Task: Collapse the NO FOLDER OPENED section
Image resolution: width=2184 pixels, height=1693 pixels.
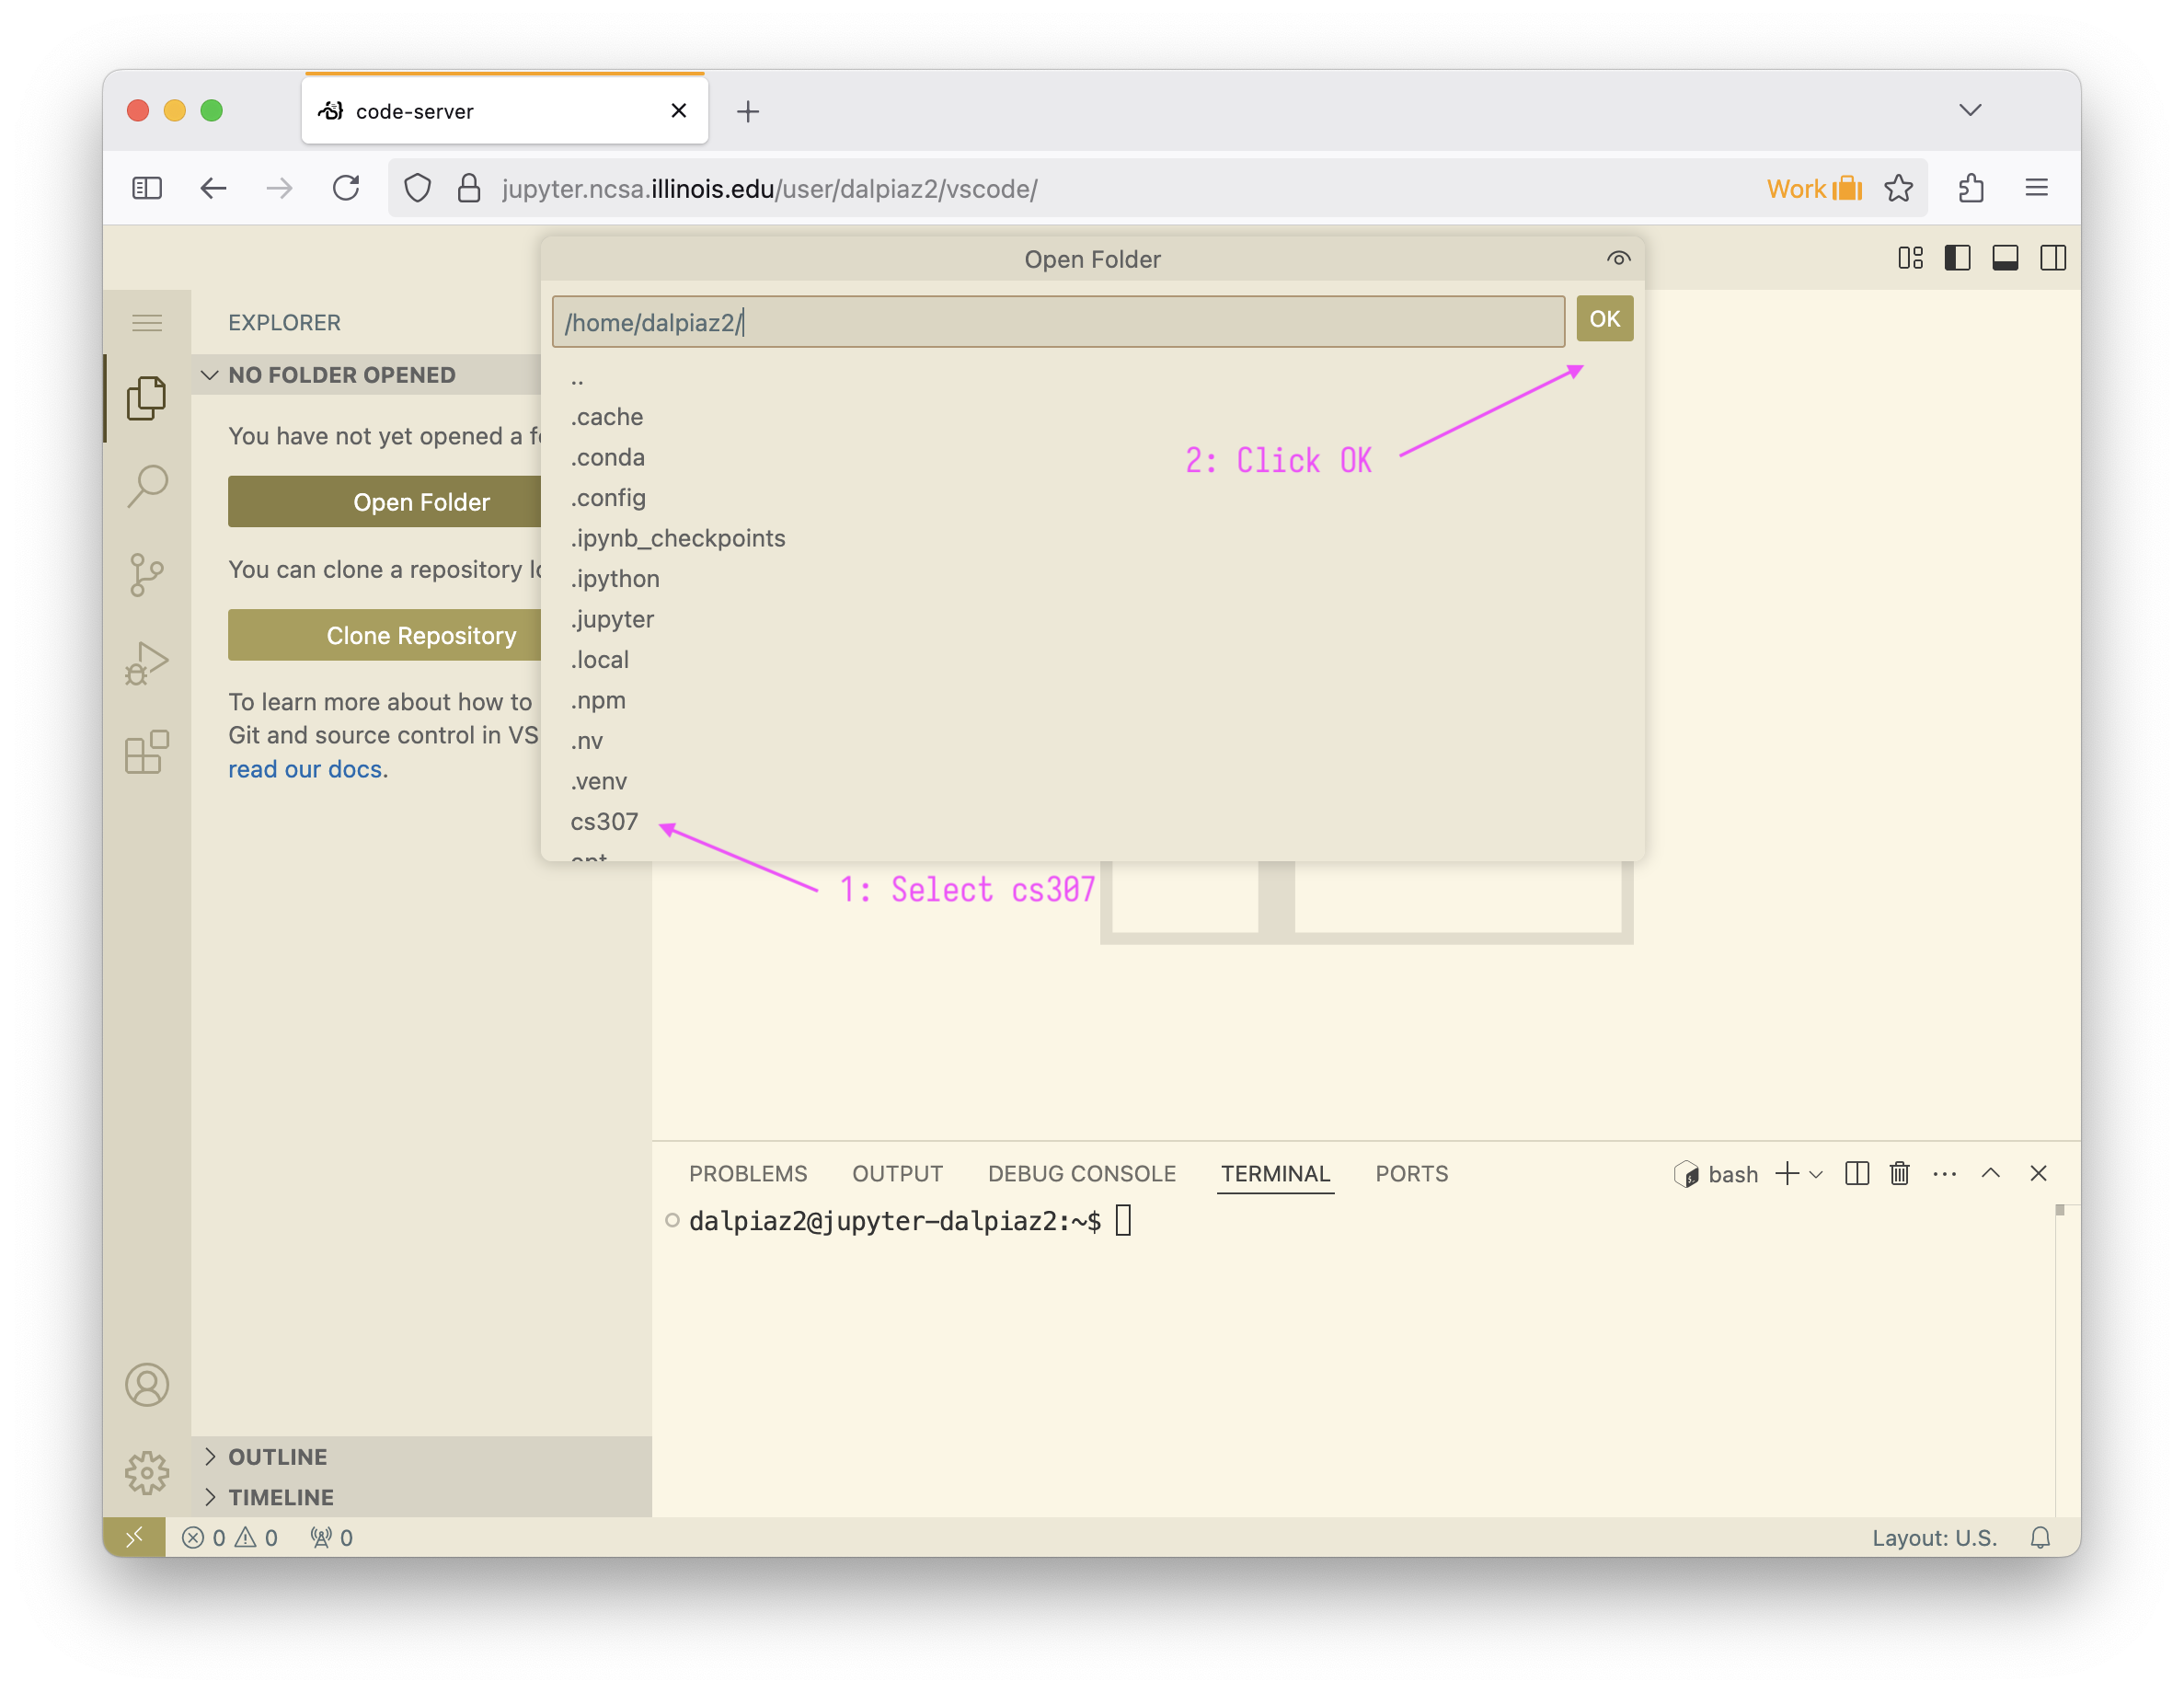Action: pyautogui.click(x=210, y=375)
